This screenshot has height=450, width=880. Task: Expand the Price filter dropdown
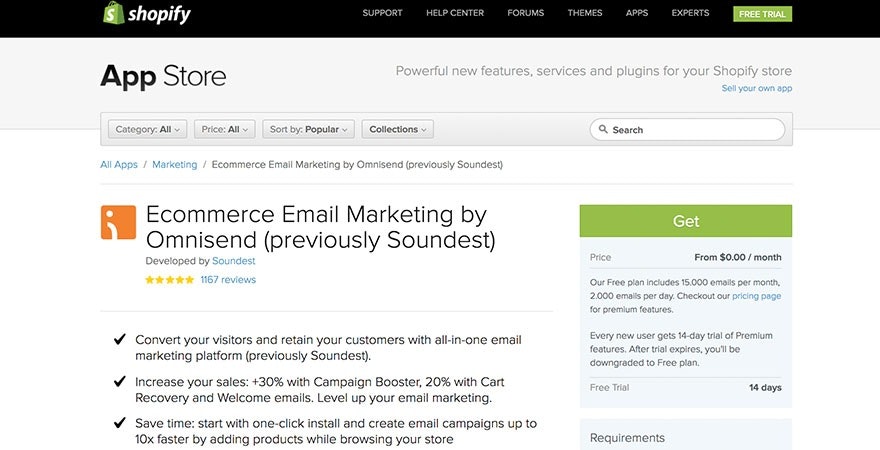click(224, 129)
